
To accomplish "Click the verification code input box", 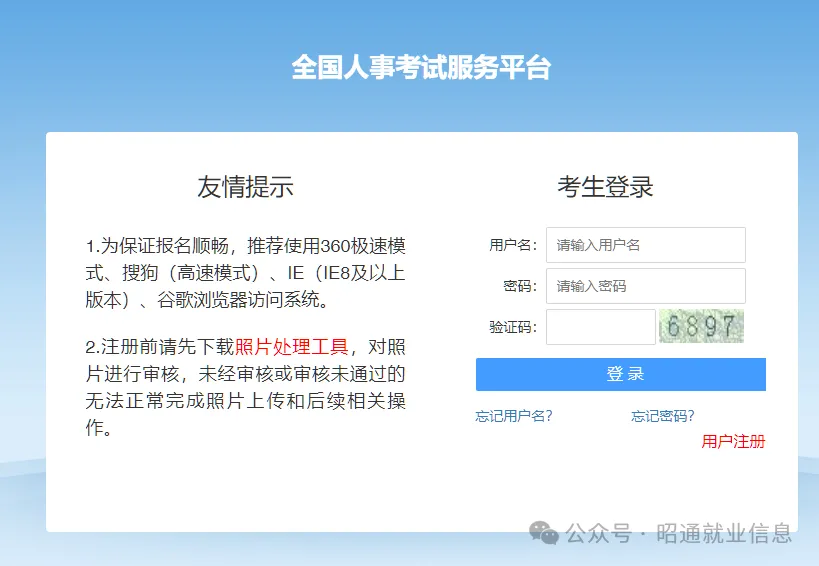I will 601,327.
